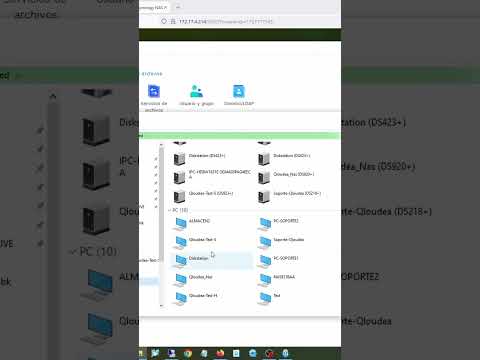Select the Test computer entry
The image size is (480, 360).
coord(269,298)
